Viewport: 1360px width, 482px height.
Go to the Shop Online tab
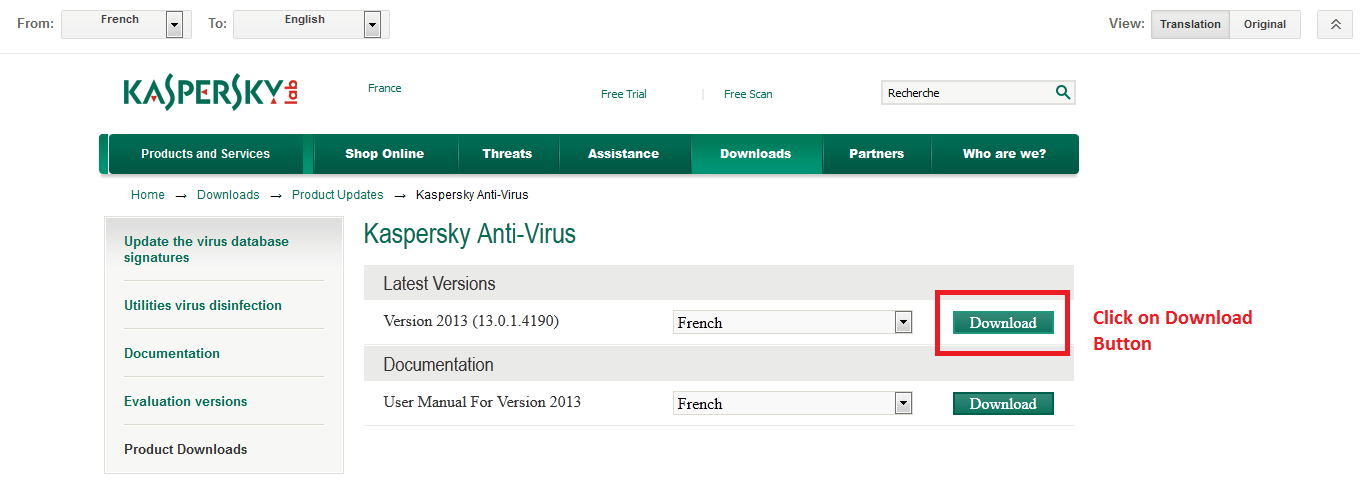click(x=384, y=154)
